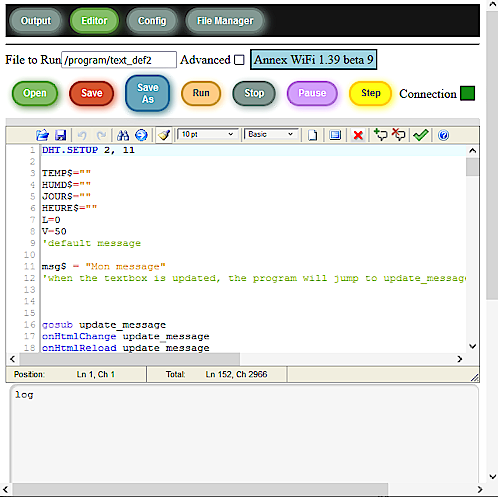Click code line HEURE$=""

coord(69,208)
